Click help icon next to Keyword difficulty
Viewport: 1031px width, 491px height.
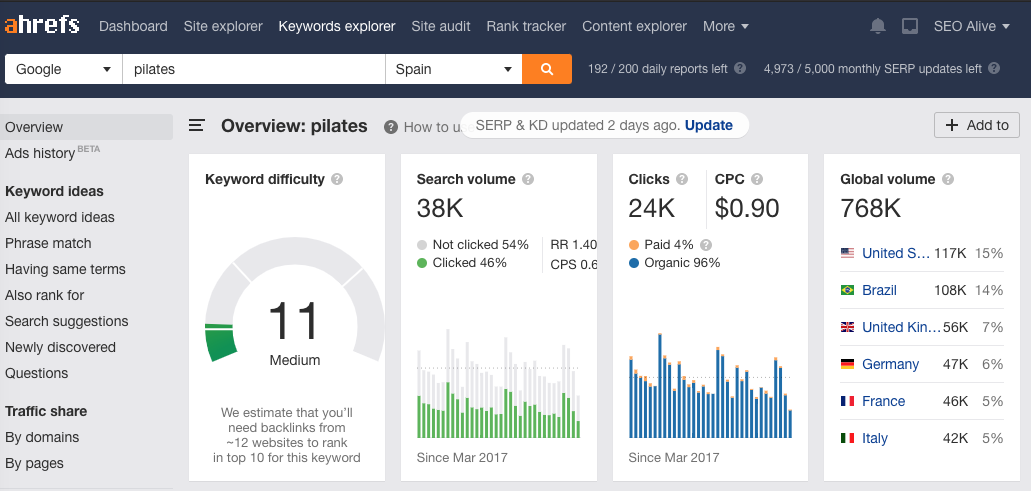[x=337, y=180]
